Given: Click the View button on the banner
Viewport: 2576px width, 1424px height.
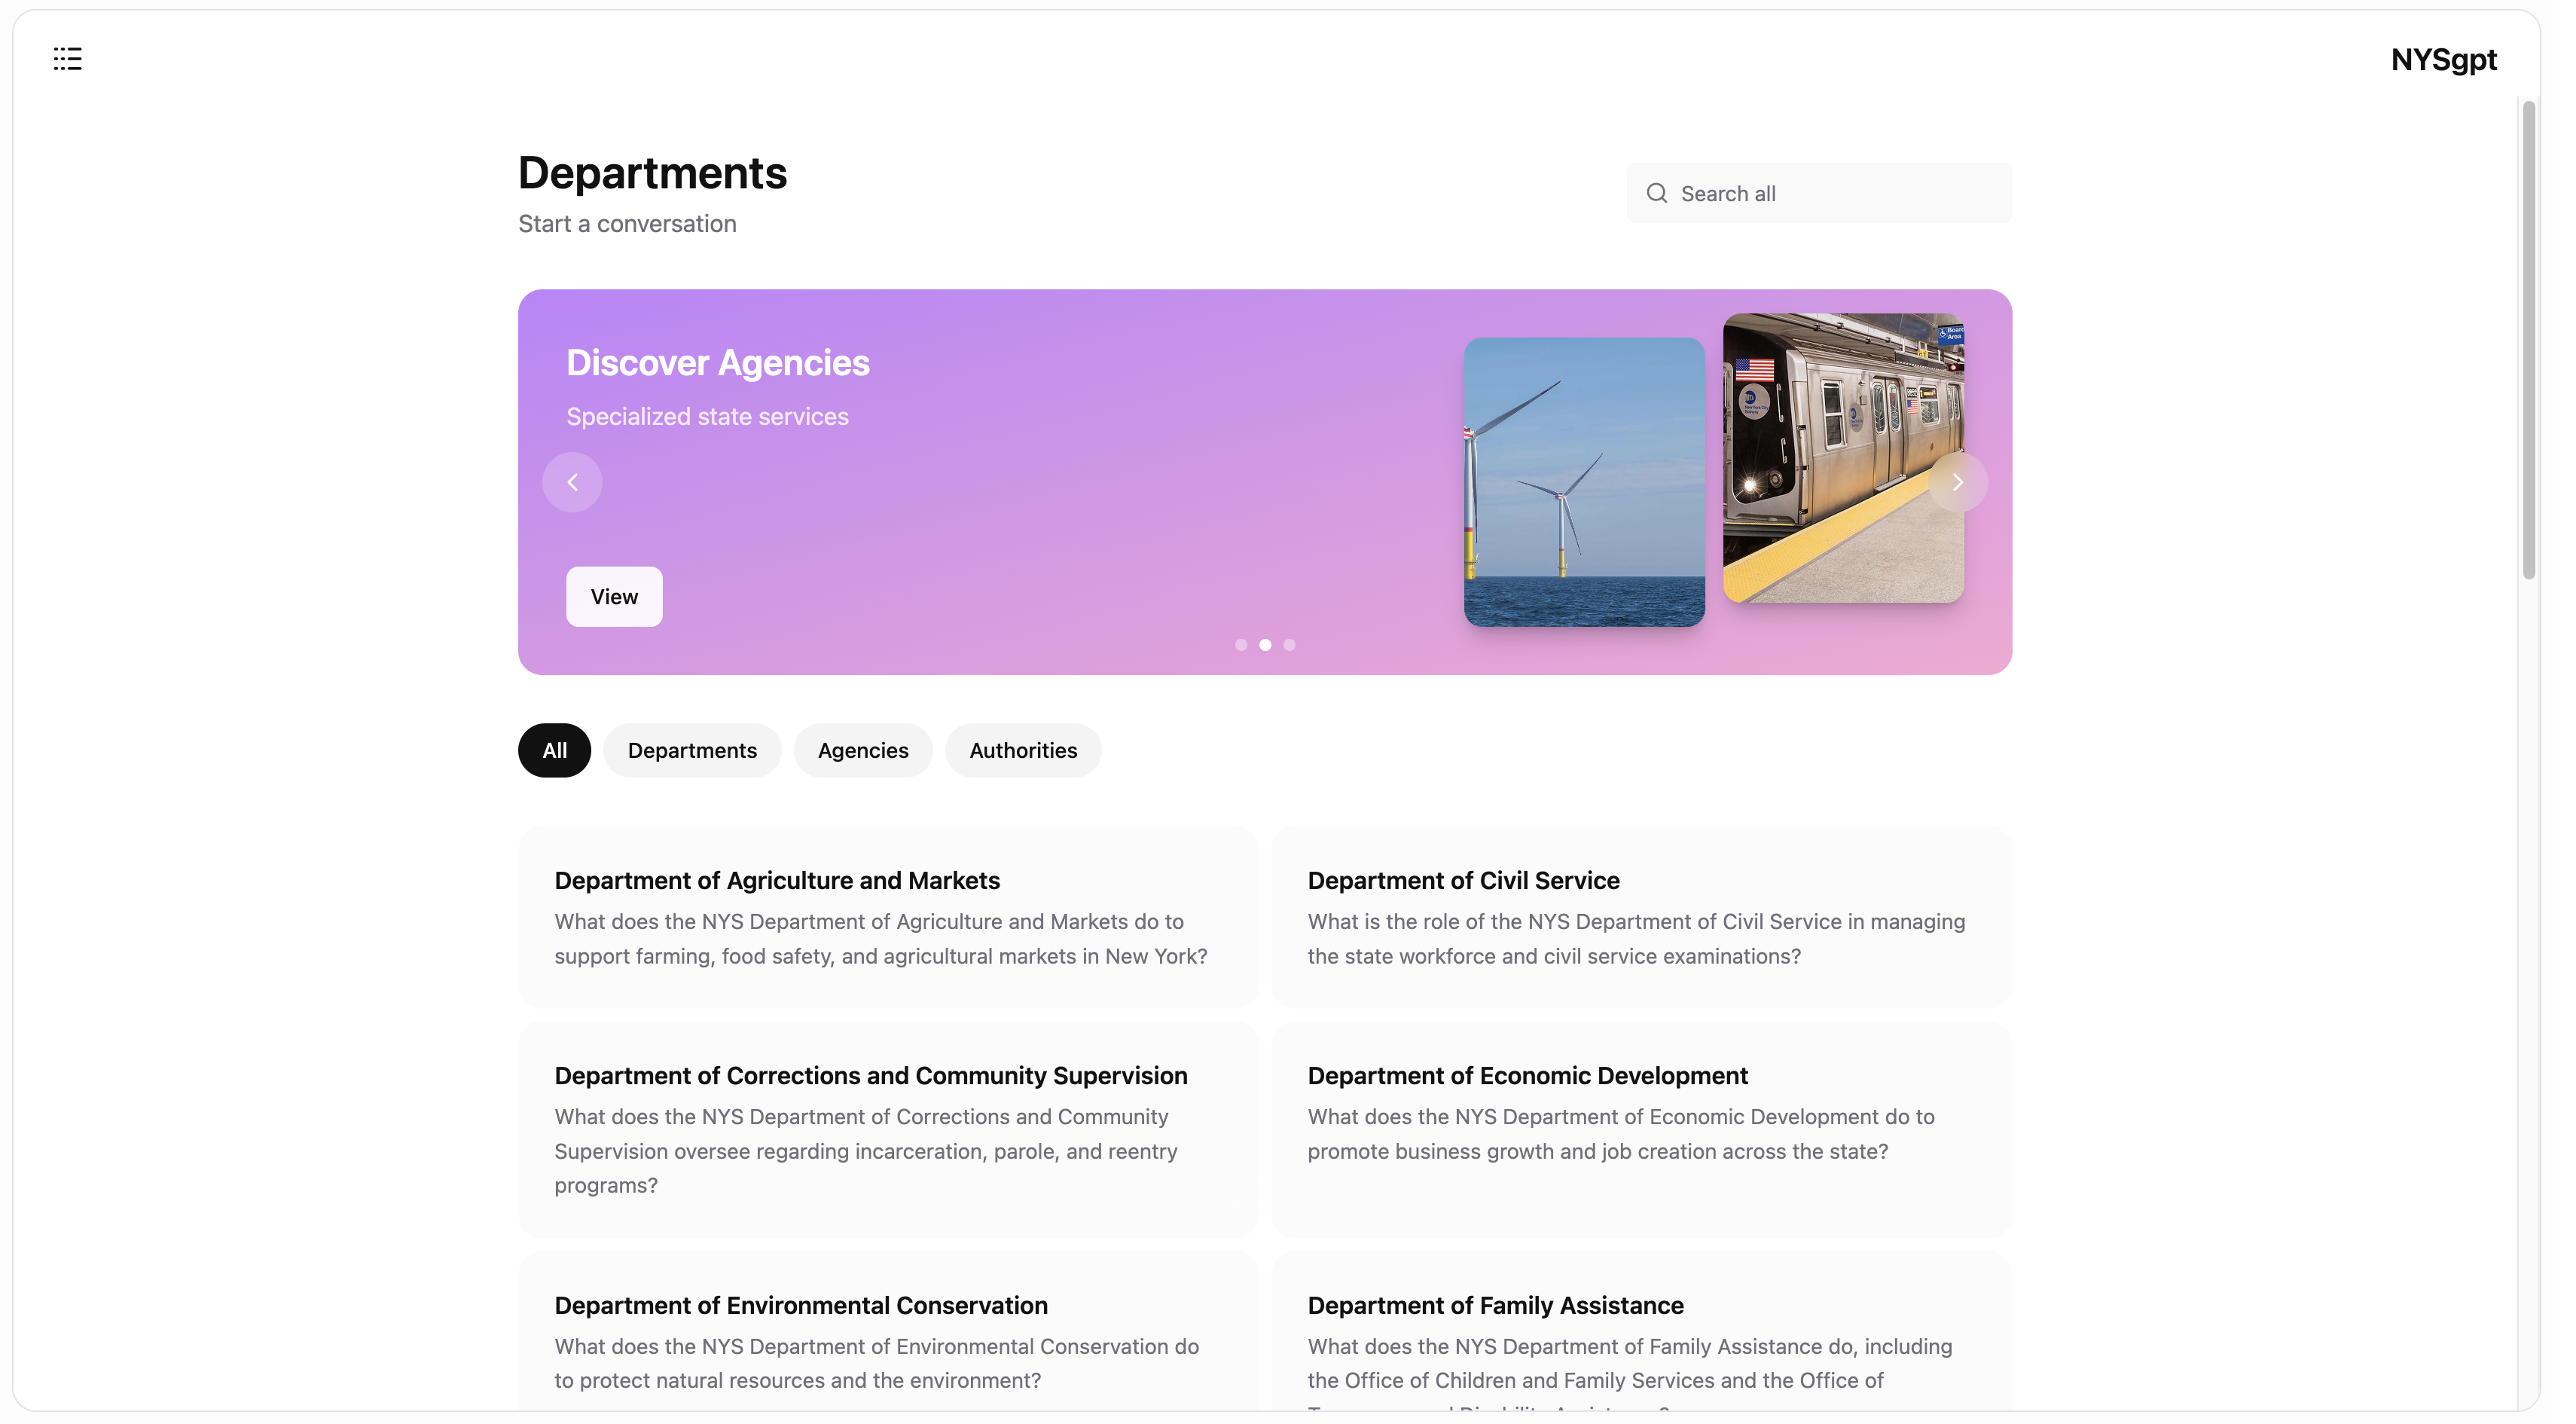Looking at the screenshot, I should click(613, 596).
